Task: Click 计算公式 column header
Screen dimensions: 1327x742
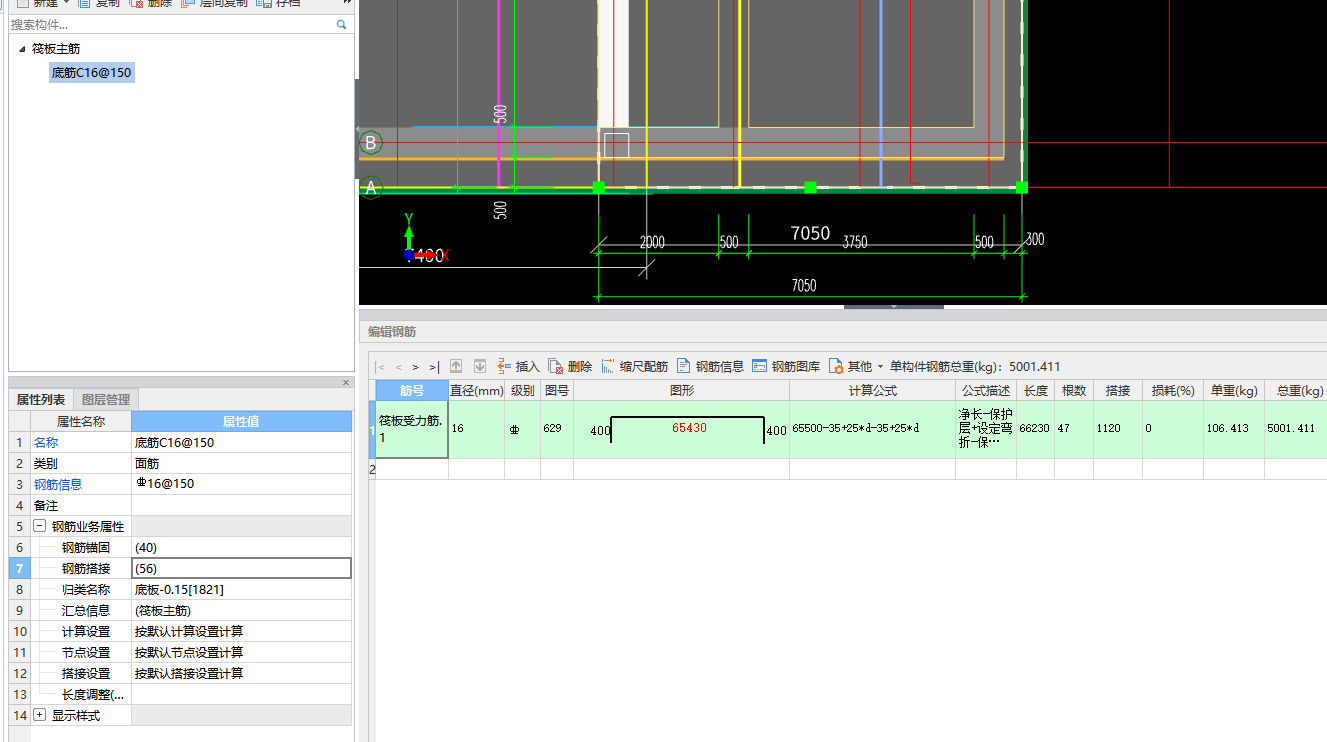Action: pos(872,390)
